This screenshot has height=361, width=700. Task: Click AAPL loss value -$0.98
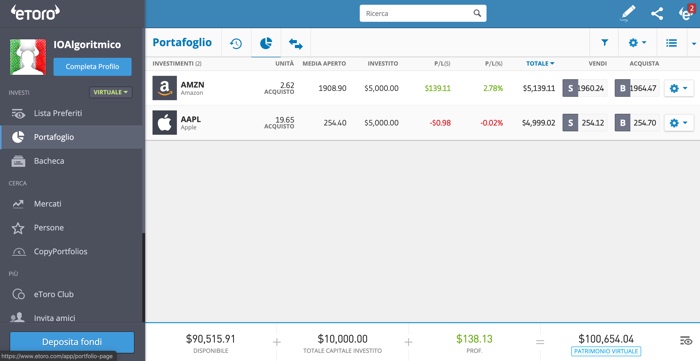pyautogui.click(x=440, y=123)
